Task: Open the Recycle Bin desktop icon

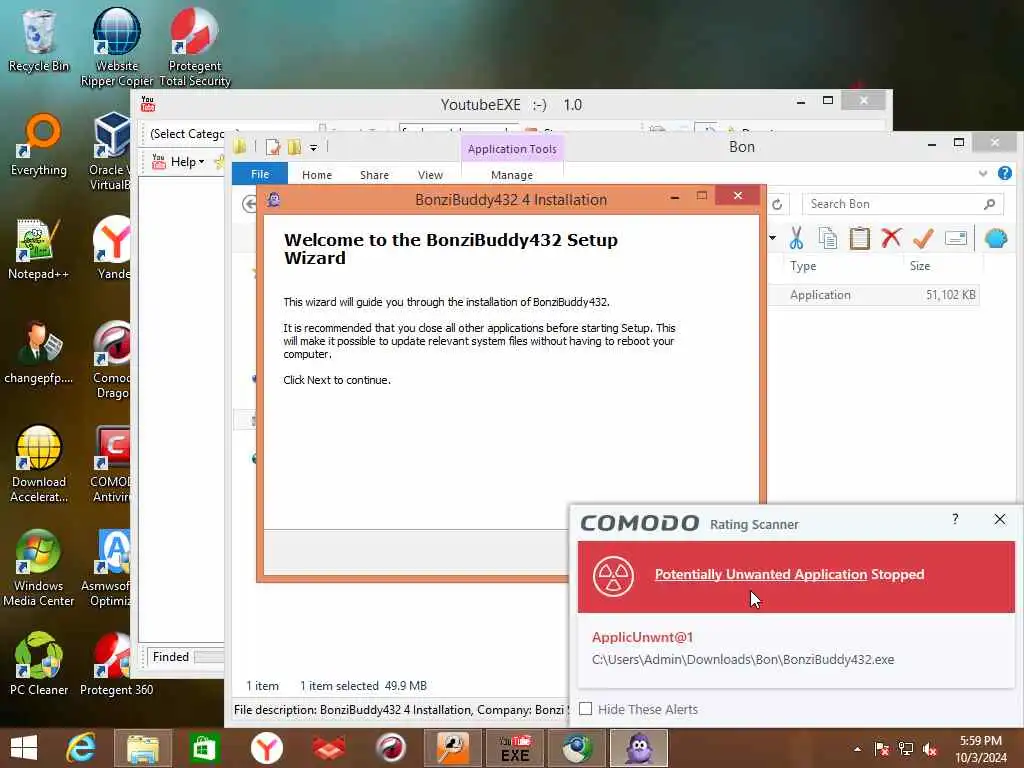Action: (39, 40)
